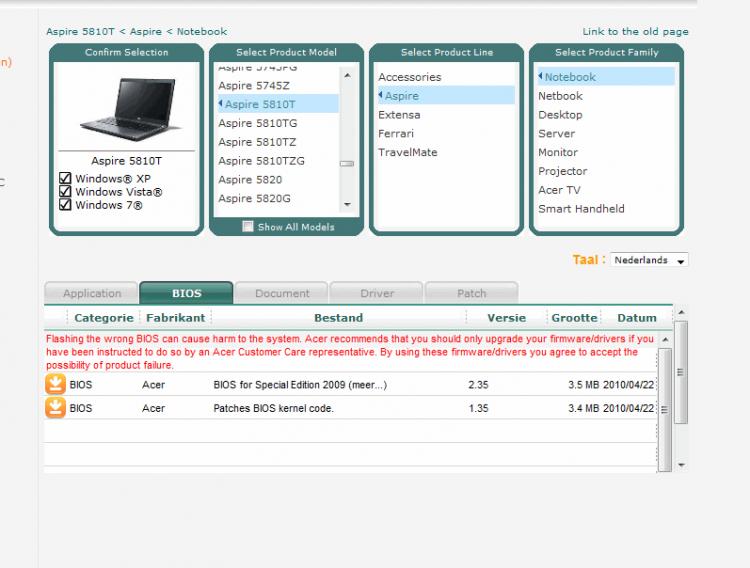This screenshot has width=750, height=568.
Task: Select Notebook product family
Action: (x=606, y=77)
